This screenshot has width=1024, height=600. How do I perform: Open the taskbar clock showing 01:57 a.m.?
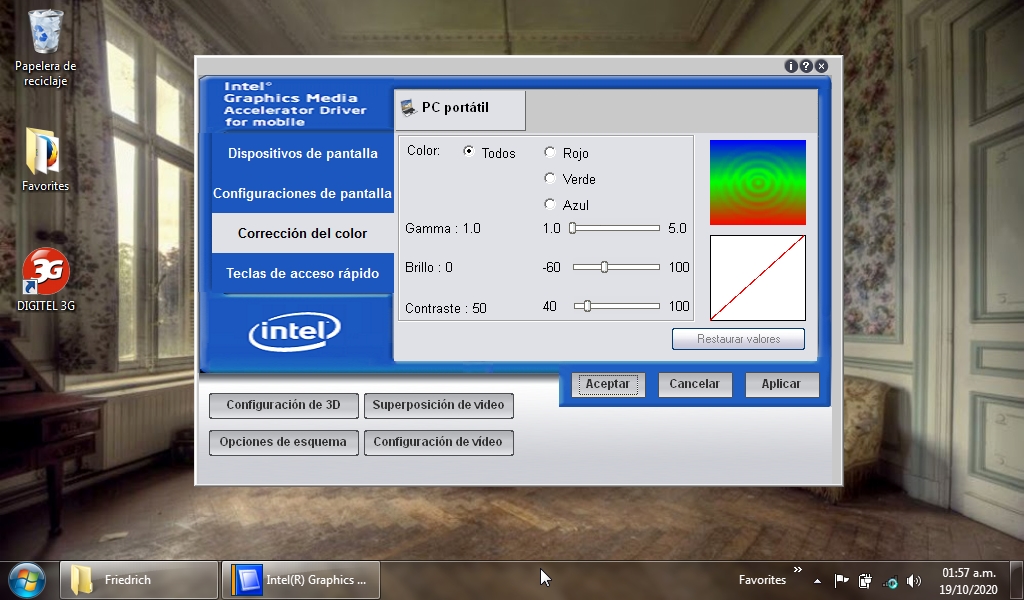pos(968,580)
